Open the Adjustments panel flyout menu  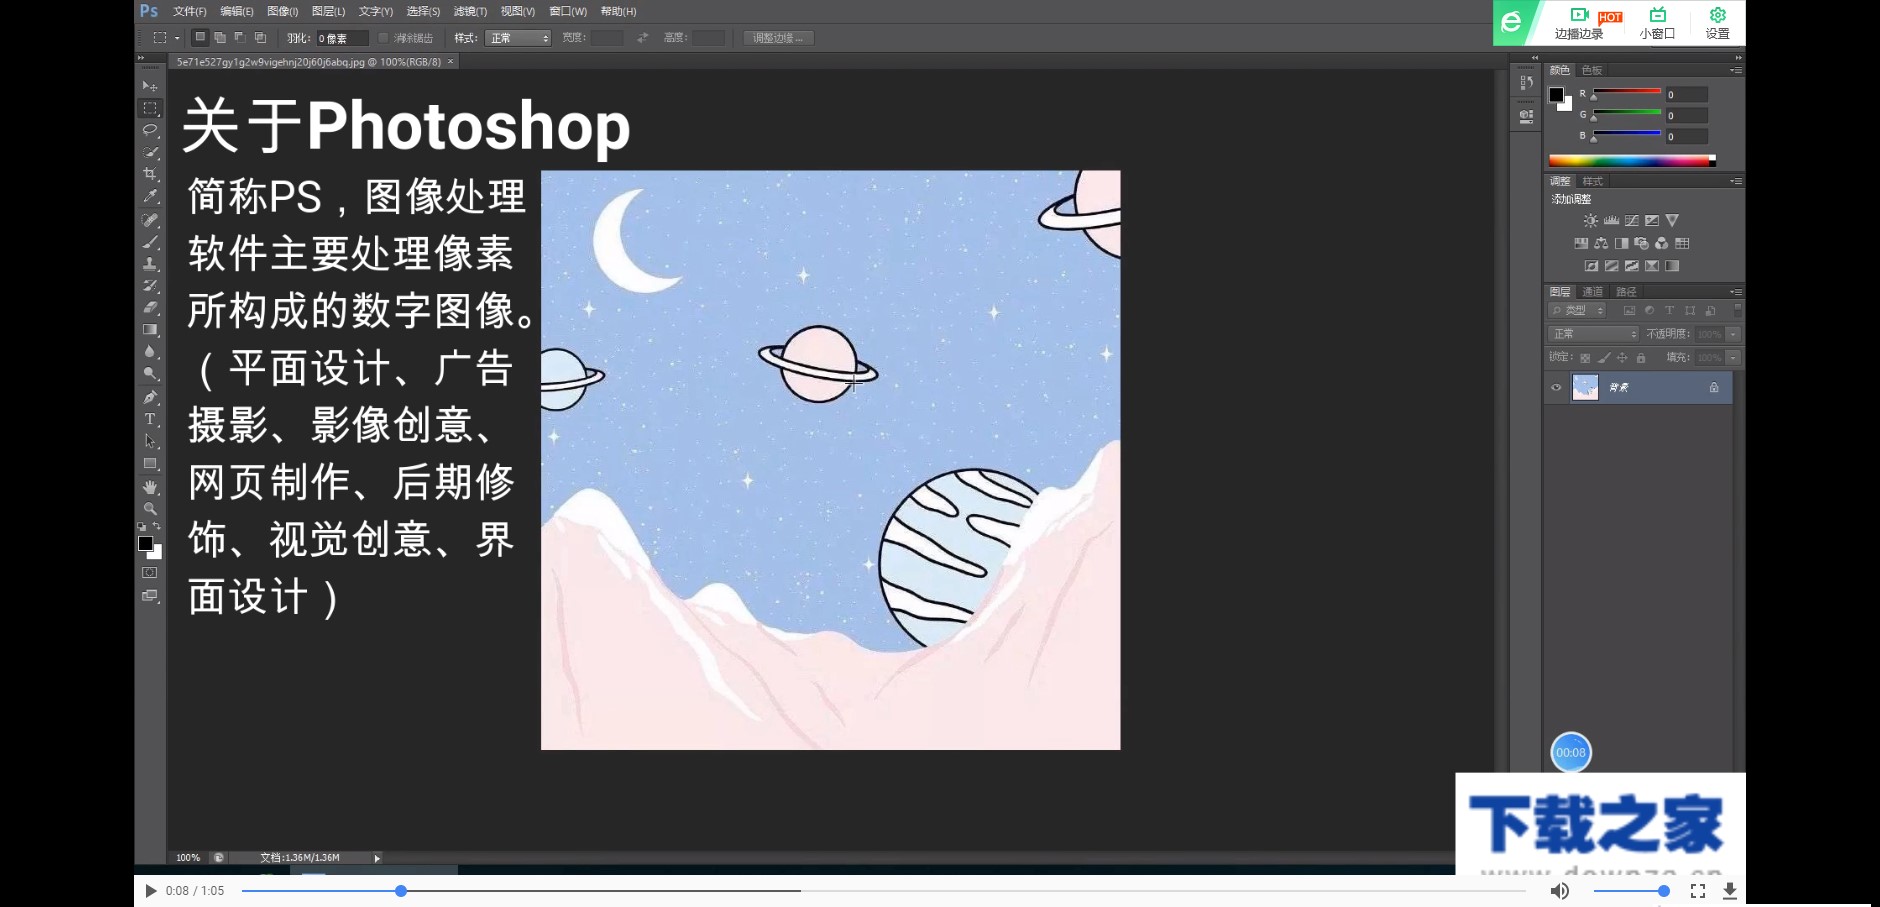pyautogui.click(x=1736, y=181)
